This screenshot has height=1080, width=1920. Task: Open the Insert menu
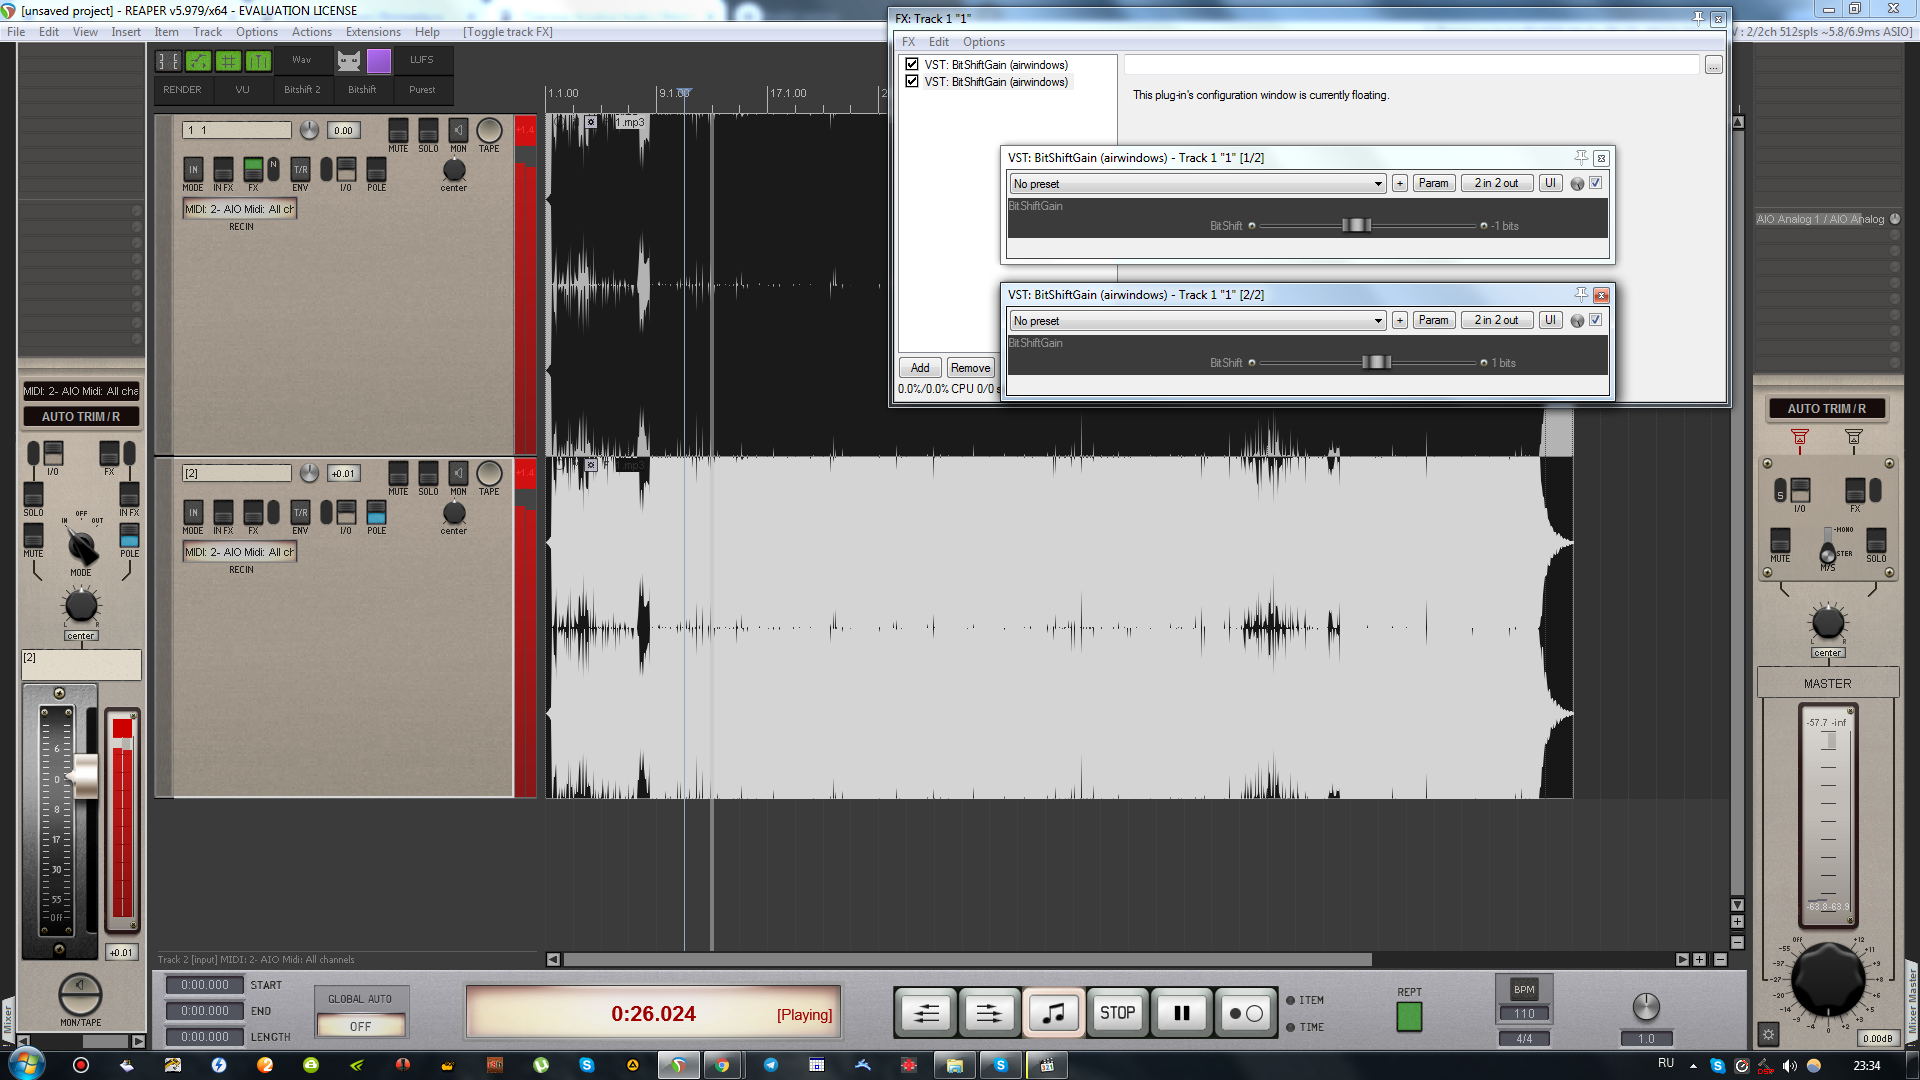[x=126, y=32]
